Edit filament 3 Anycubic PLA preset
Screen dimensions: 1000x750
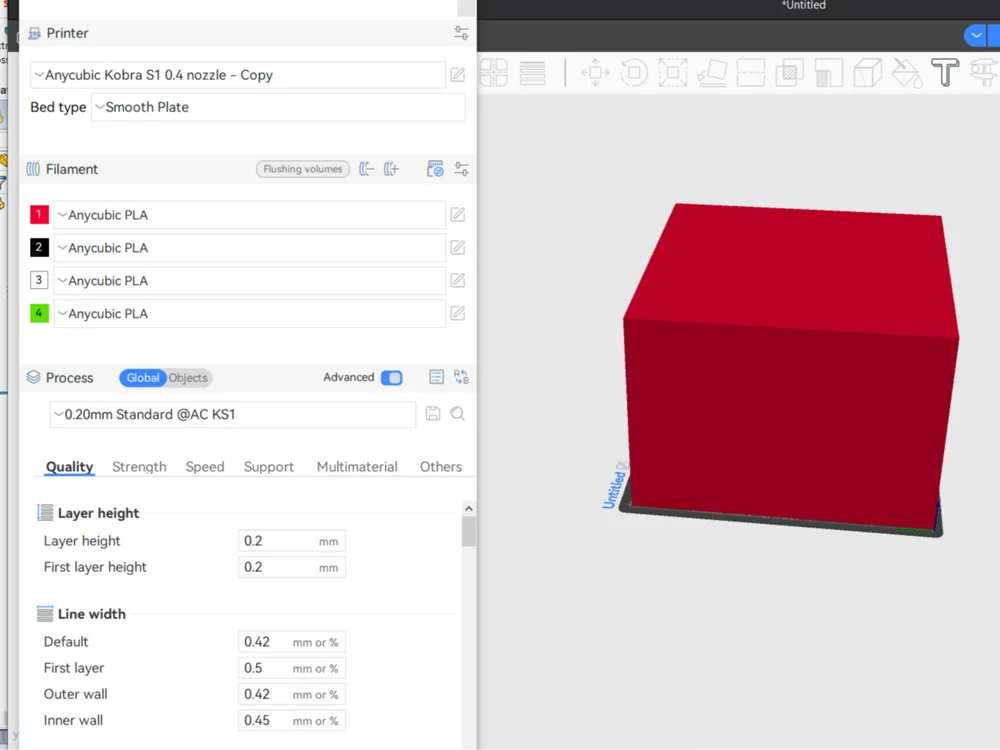pyautogui.click(x=457, y=281)
